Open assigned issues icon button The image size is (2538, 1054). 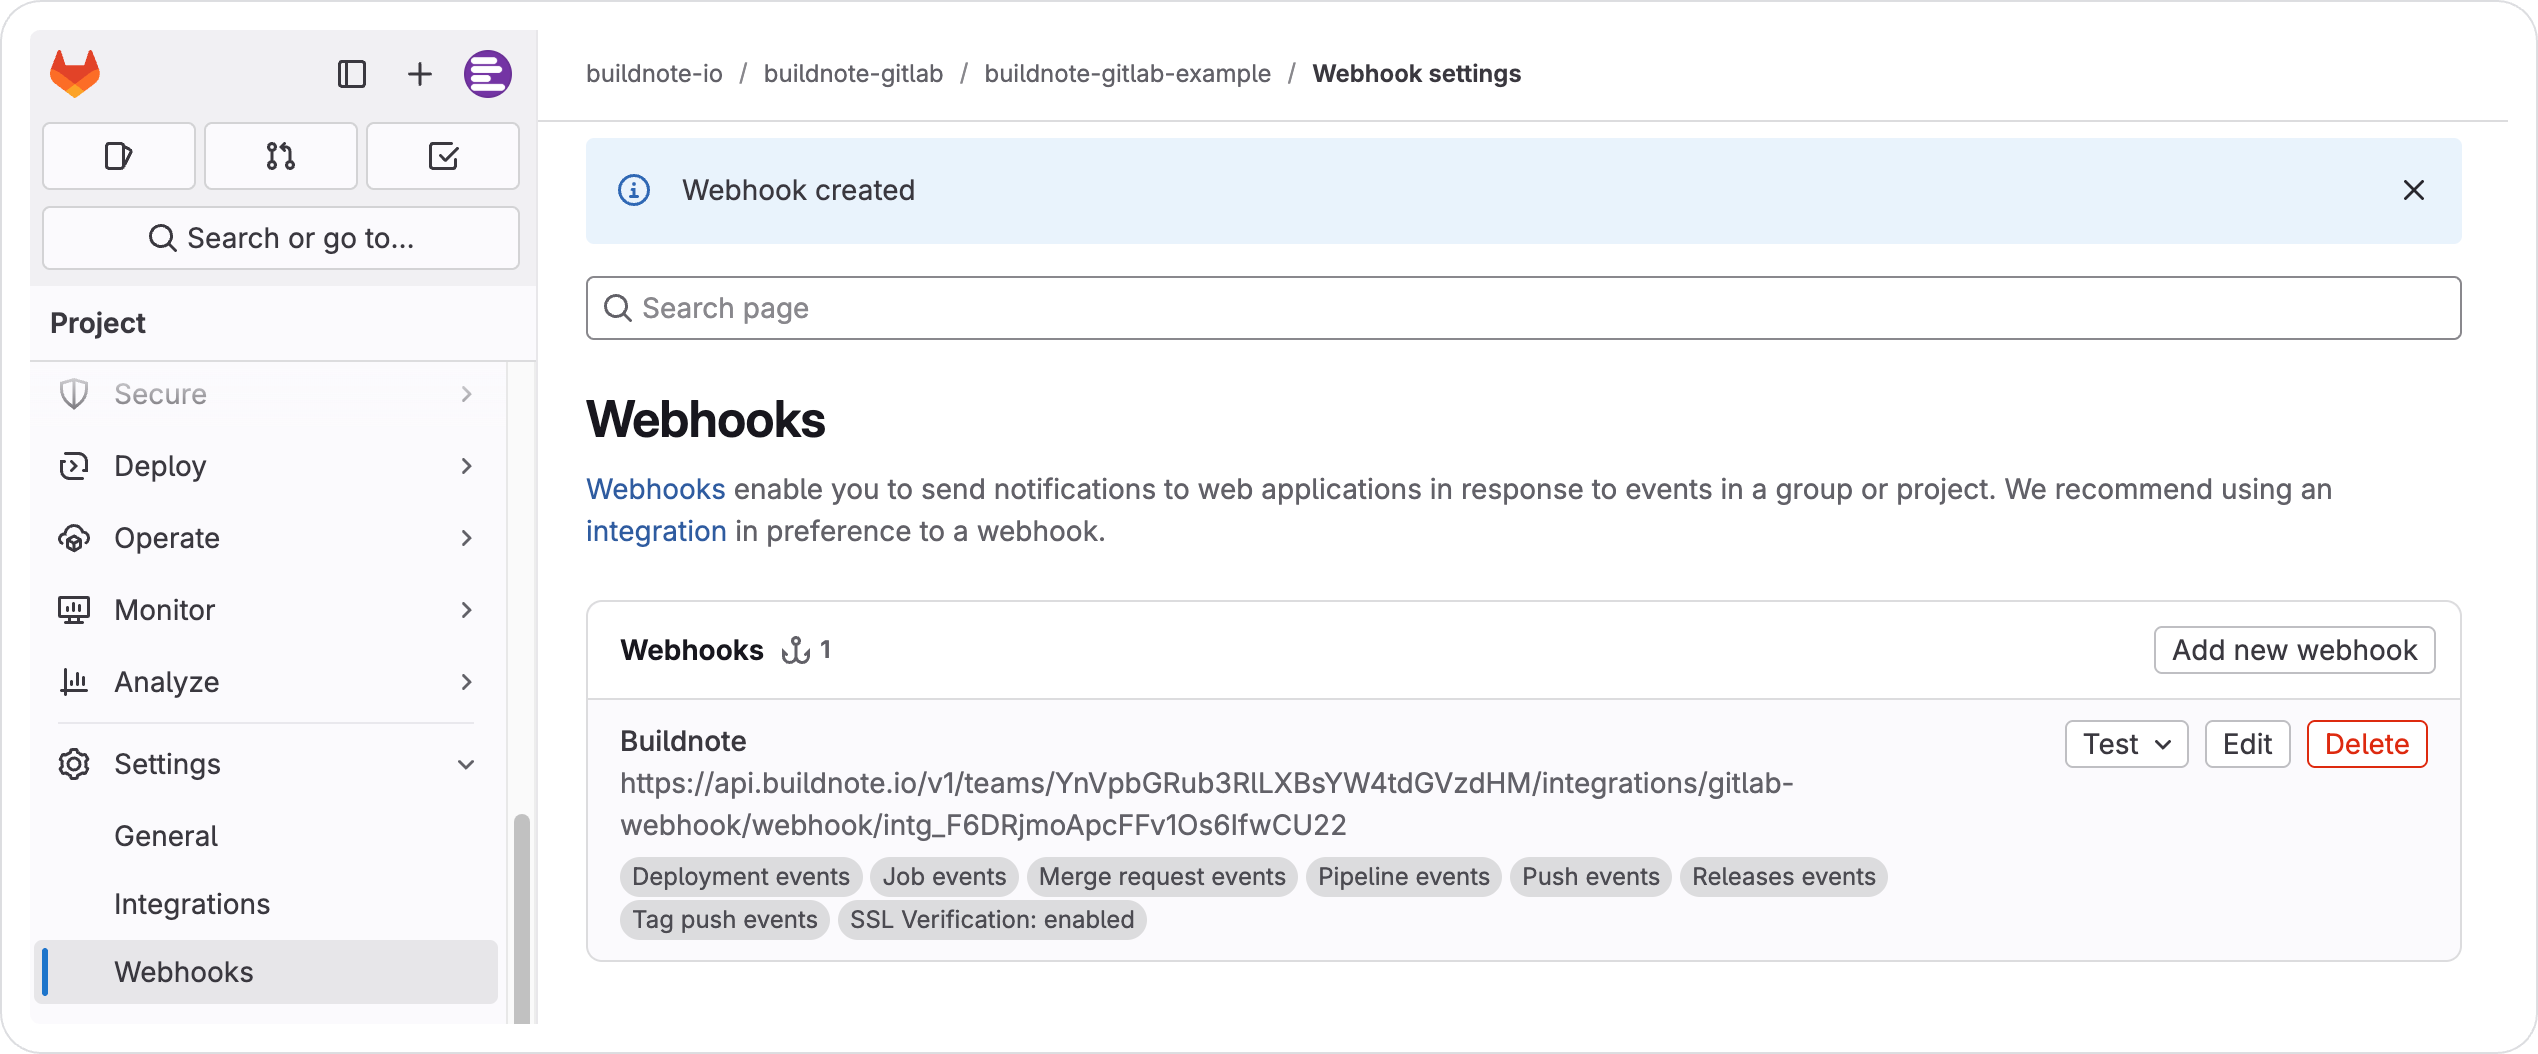119,156
